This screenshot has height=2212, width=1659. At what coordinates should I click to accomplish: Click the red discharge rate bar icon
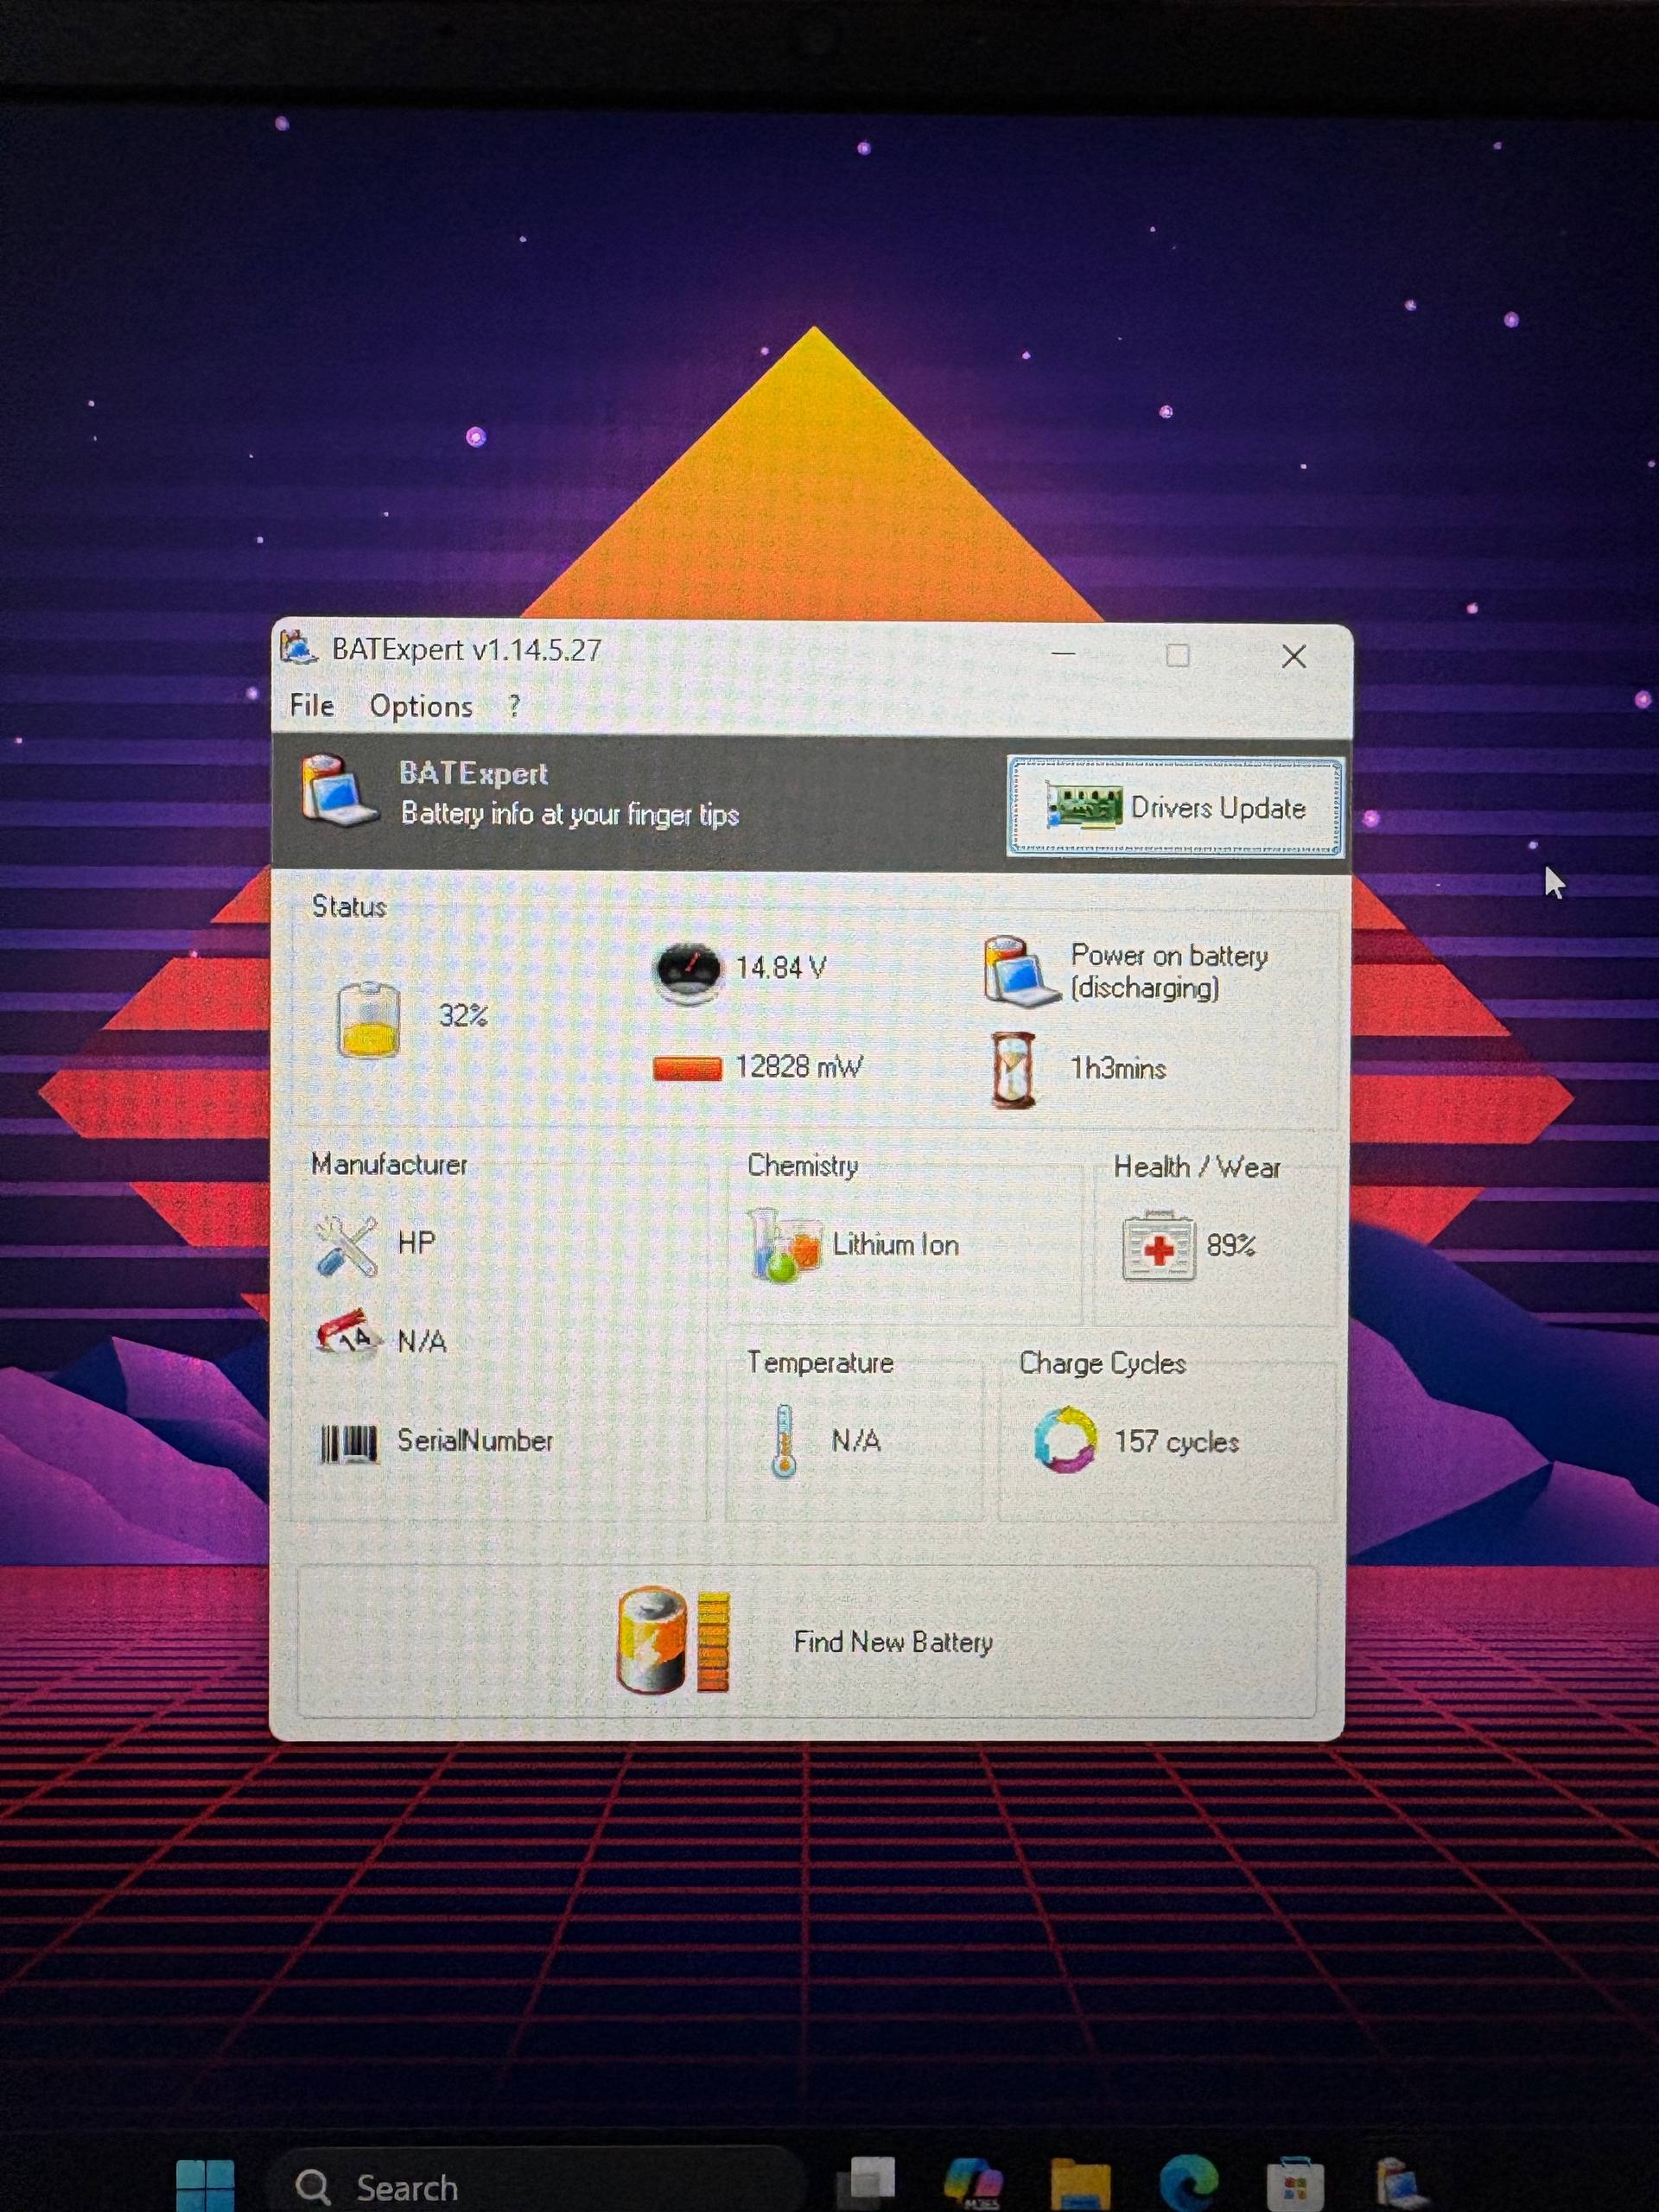point(687,1068)
